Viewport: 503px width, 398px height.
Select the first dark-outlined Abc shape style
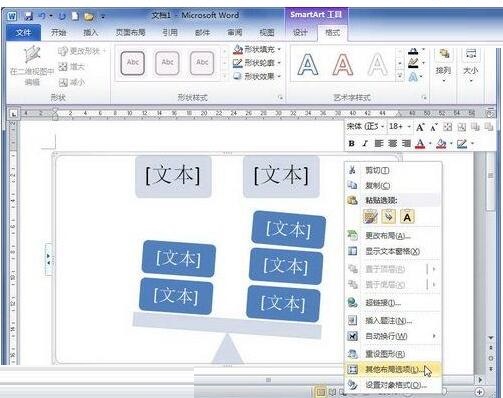pos(133,63)
